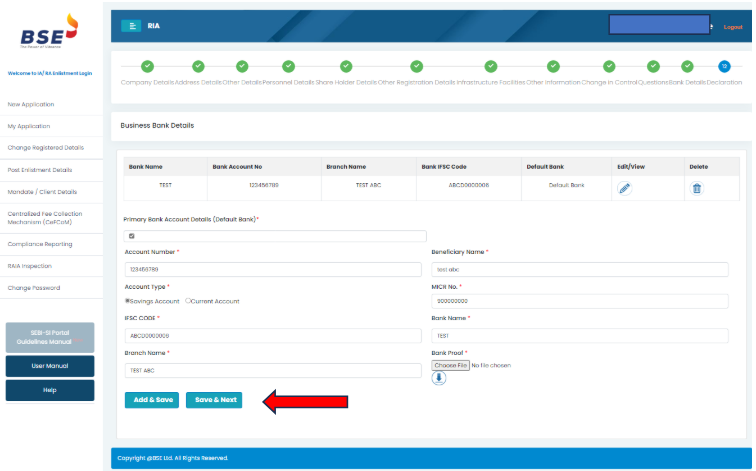Toggle the Primary Bank Account default checkbox
The image size is (756, 471).
pos(132,236)
